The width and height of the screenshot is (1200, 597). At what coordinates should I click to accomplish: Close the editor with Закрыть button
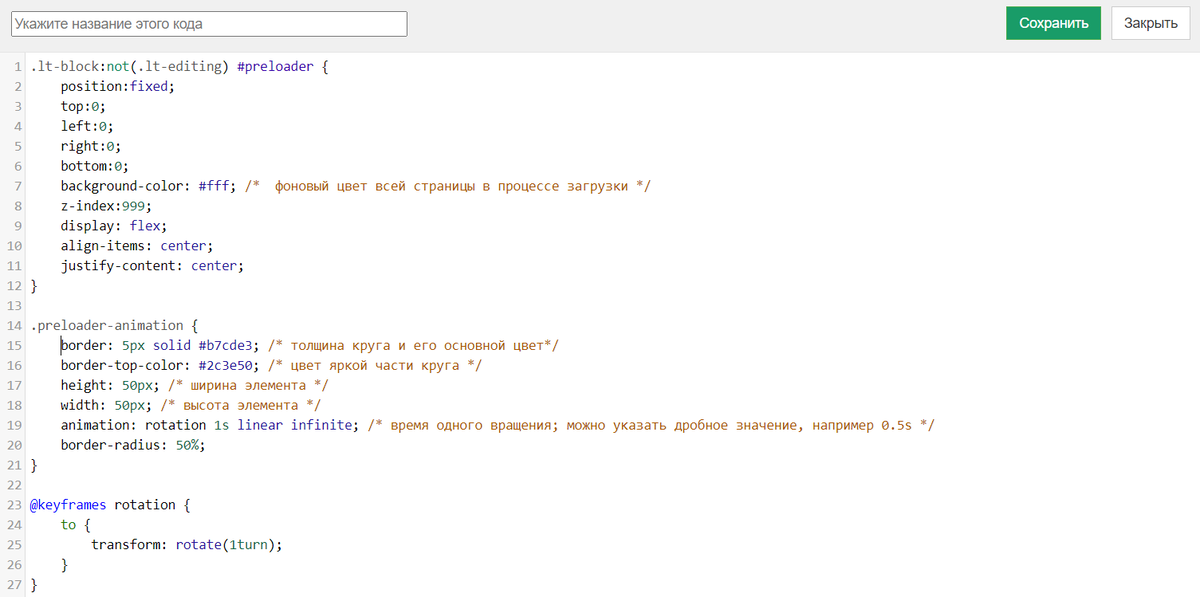[x=1150, y=23]
